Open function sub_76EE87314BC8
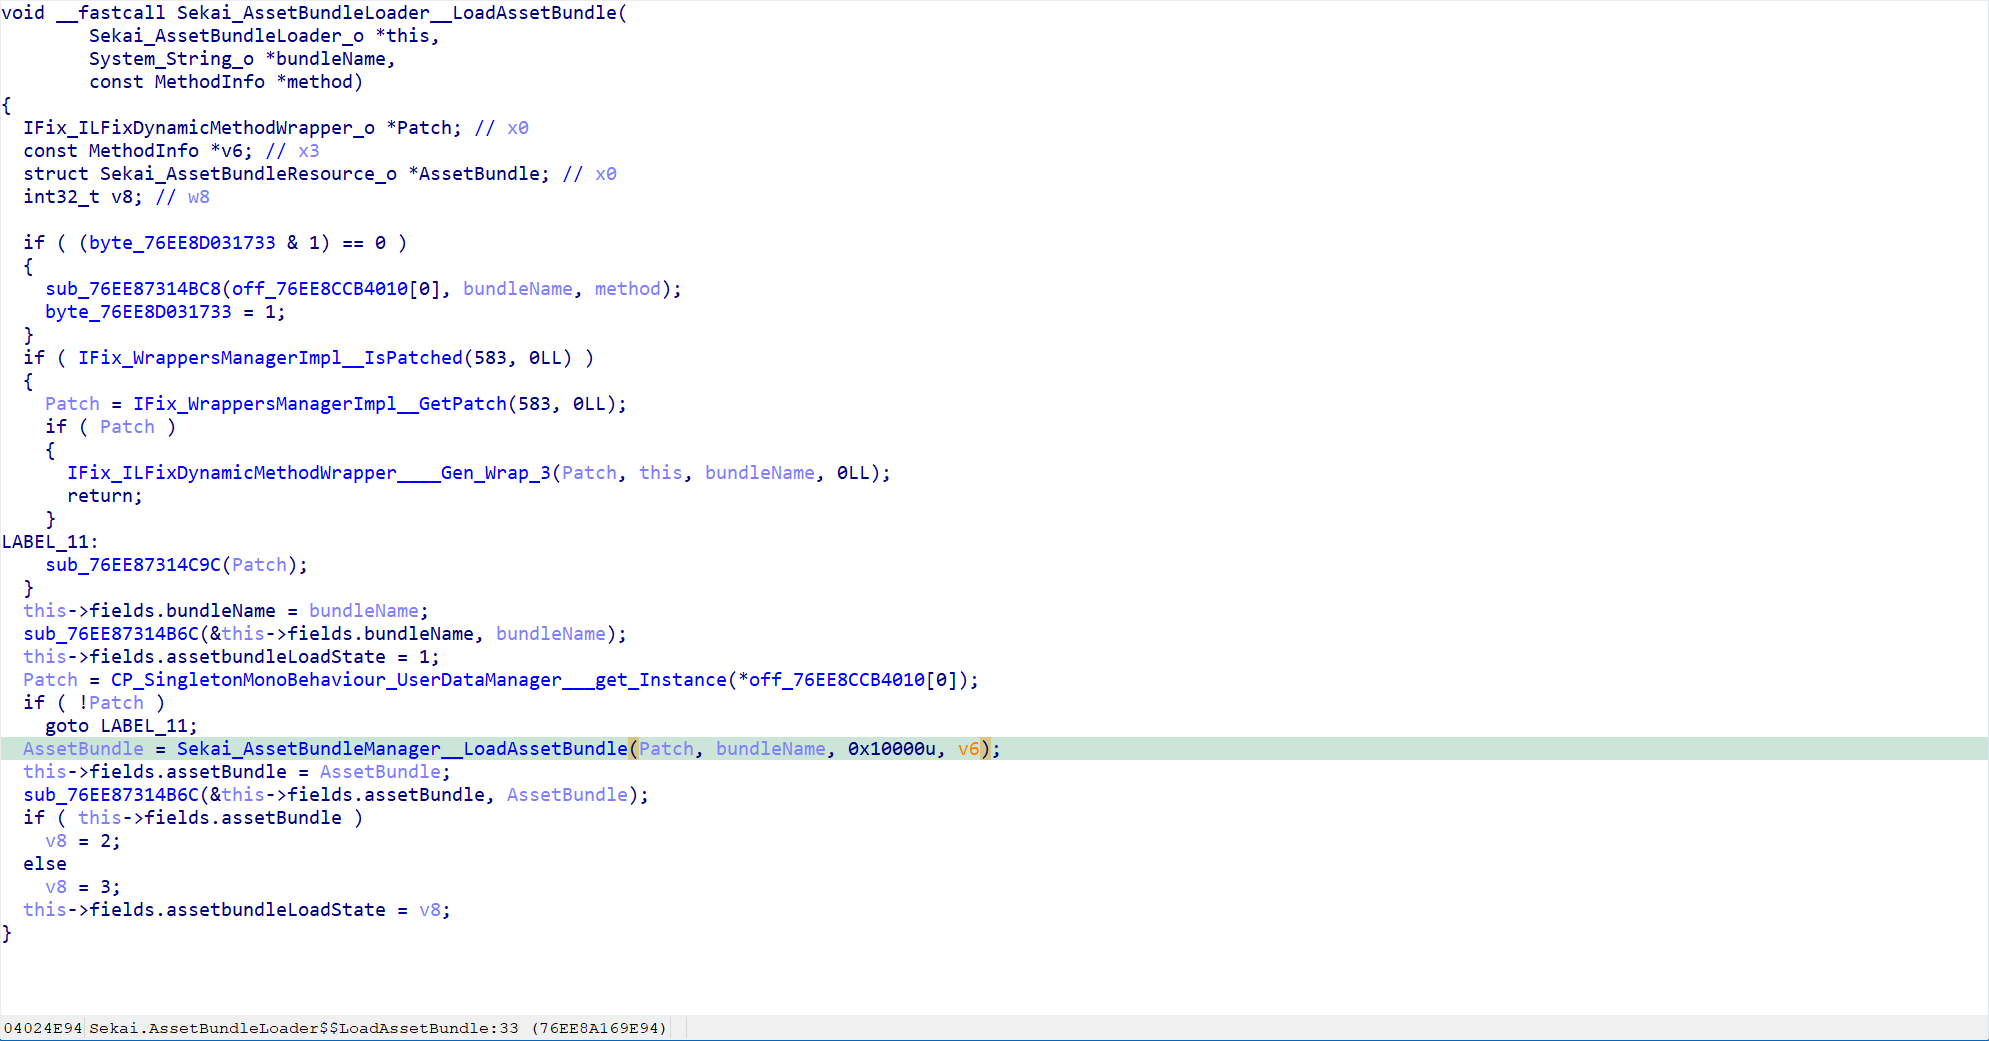This screenshot has height=1041, width=1989. [x=133, y=289]
